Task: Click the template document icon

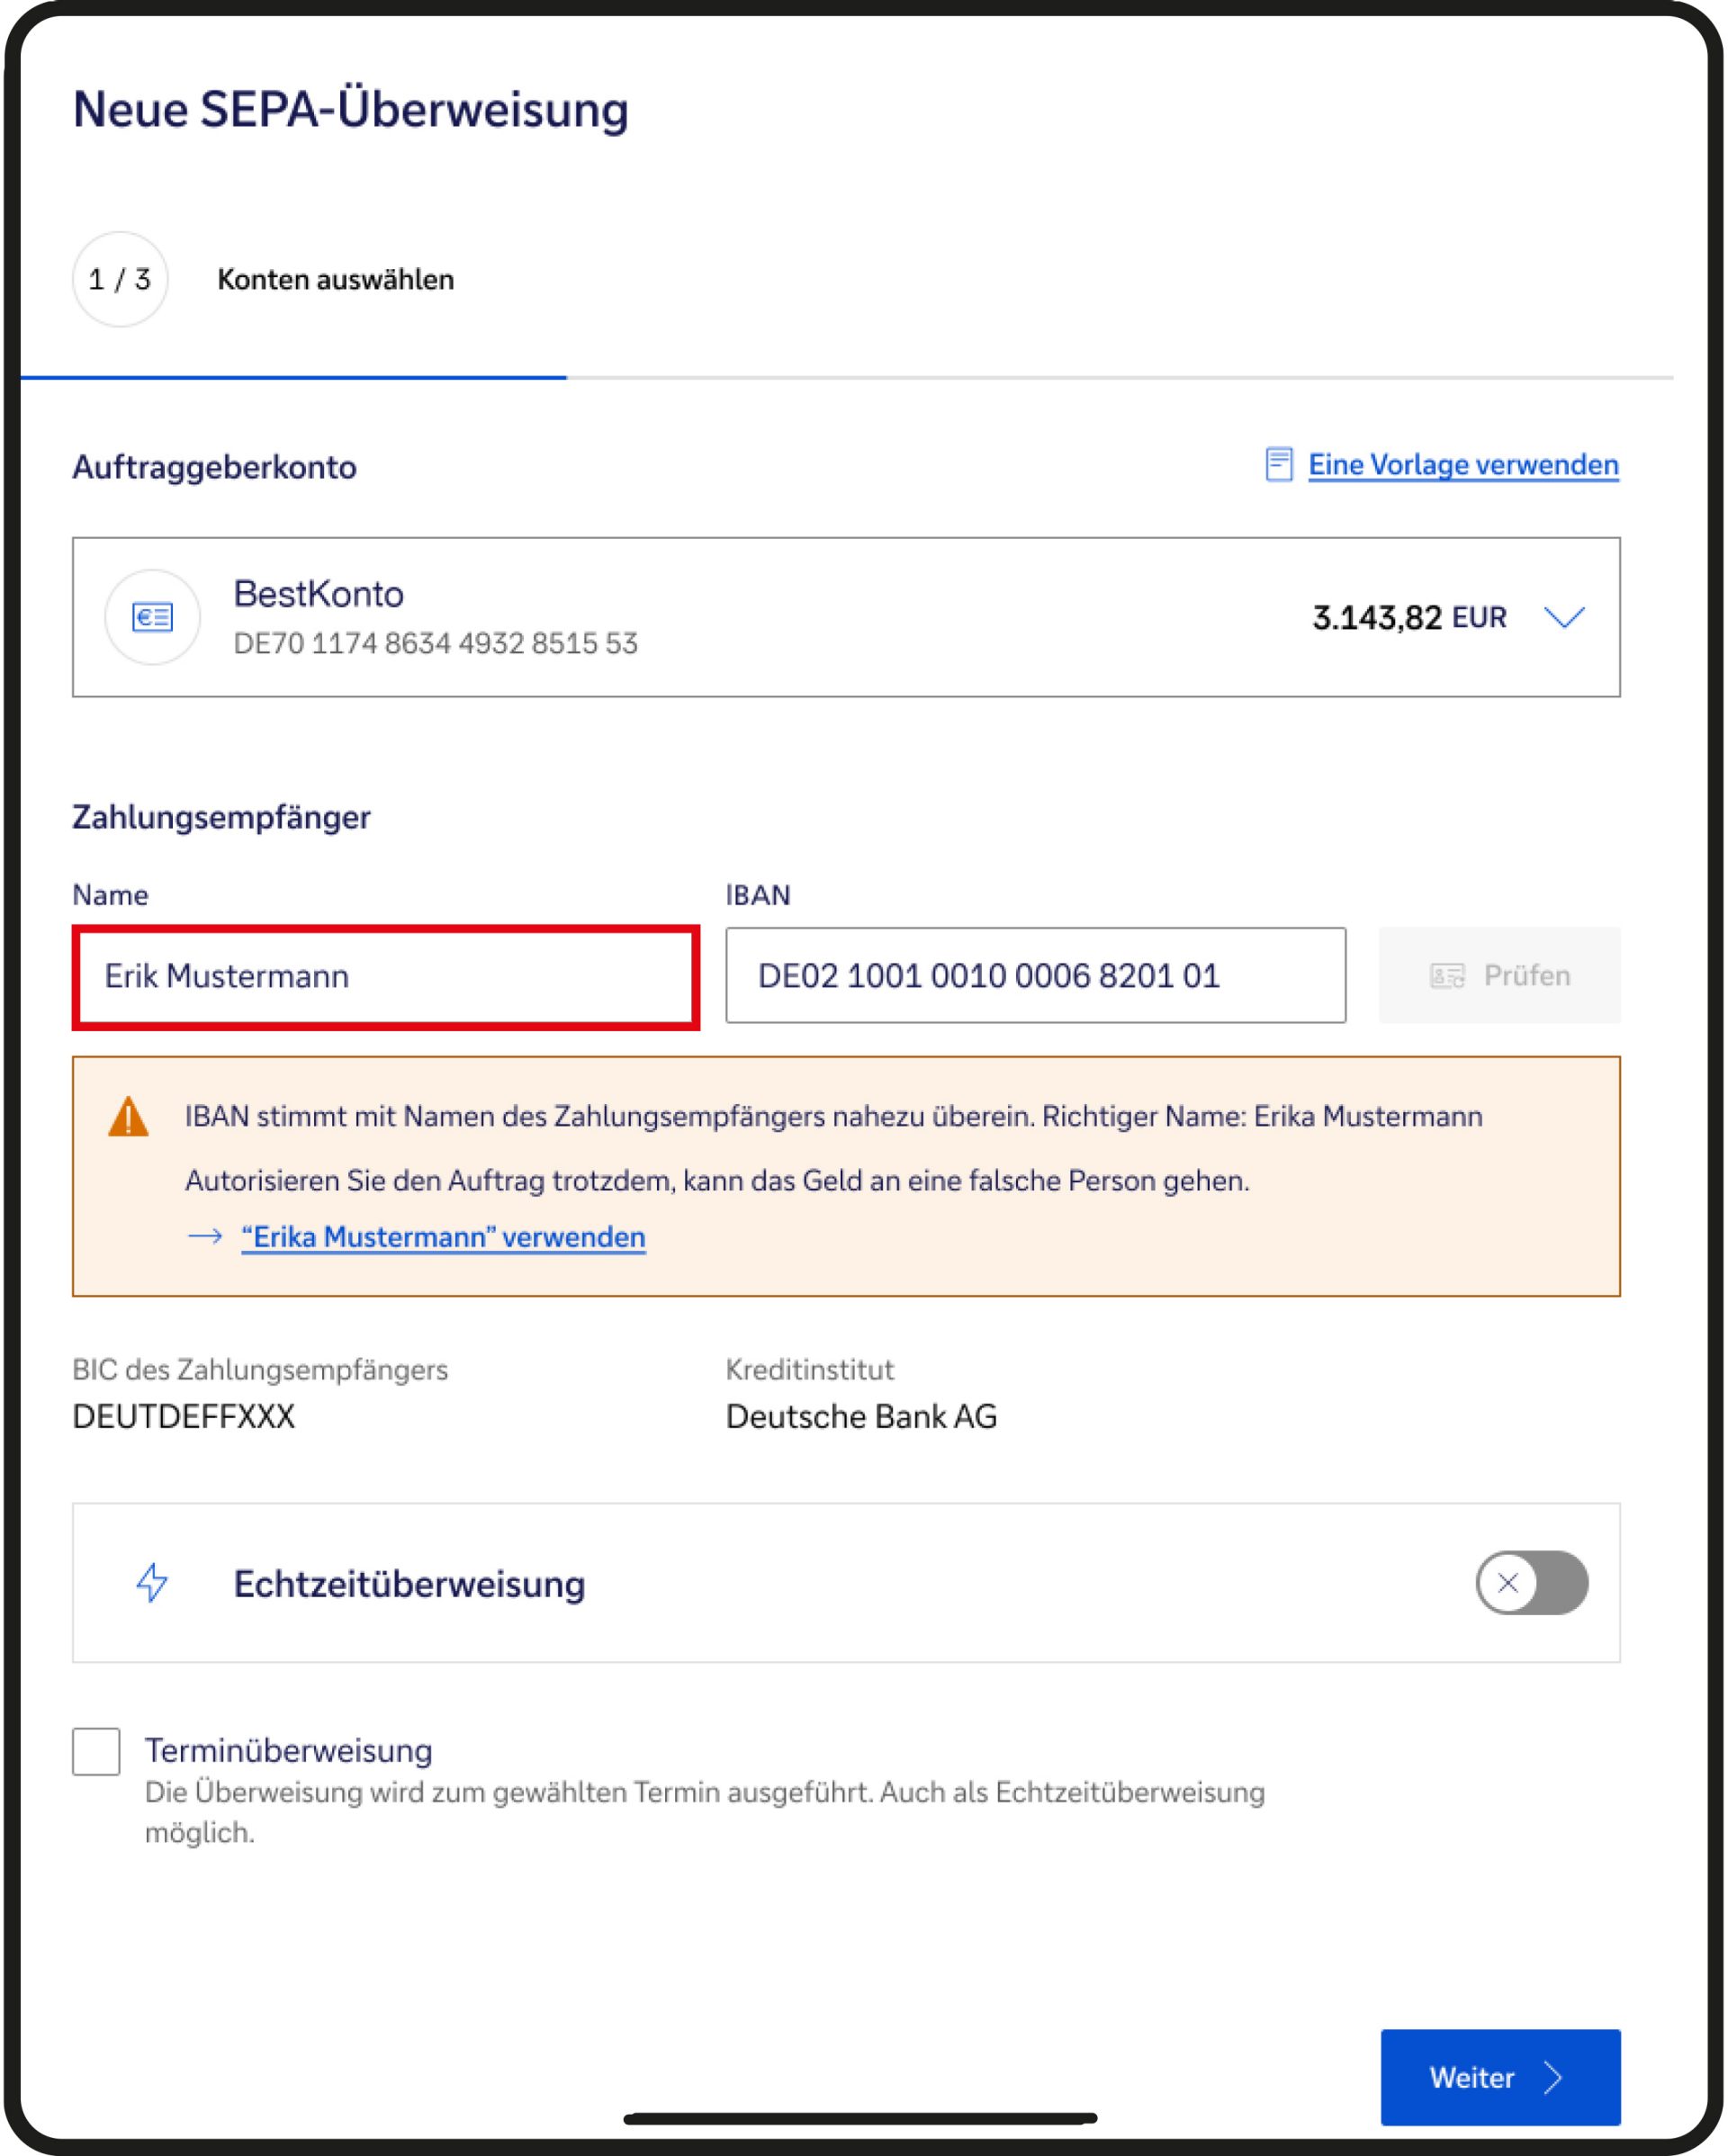Action: coord(1278,465)
